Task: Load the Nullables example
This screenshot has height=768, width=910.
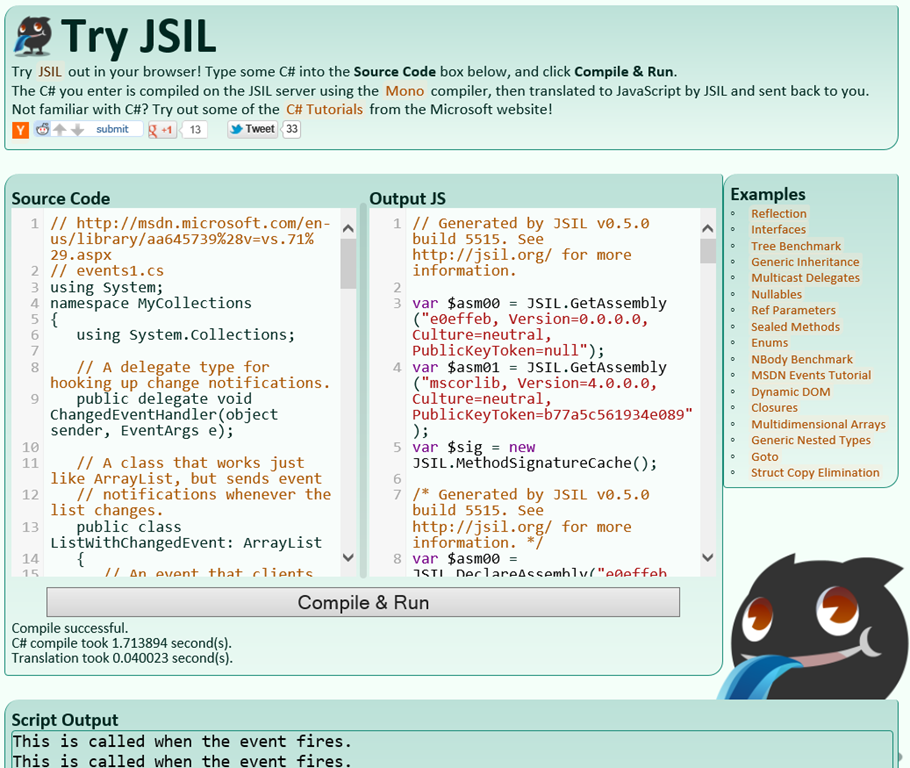Action: [777, 294]
